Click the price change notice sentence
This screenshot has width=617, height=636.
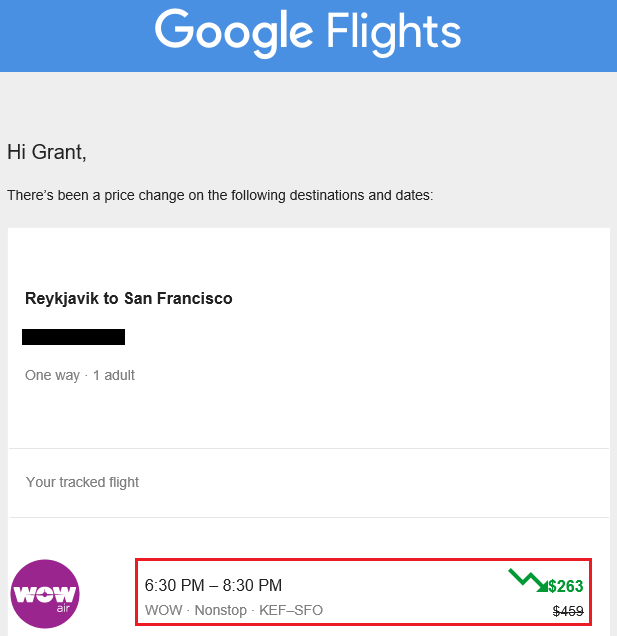click(220, 195)
